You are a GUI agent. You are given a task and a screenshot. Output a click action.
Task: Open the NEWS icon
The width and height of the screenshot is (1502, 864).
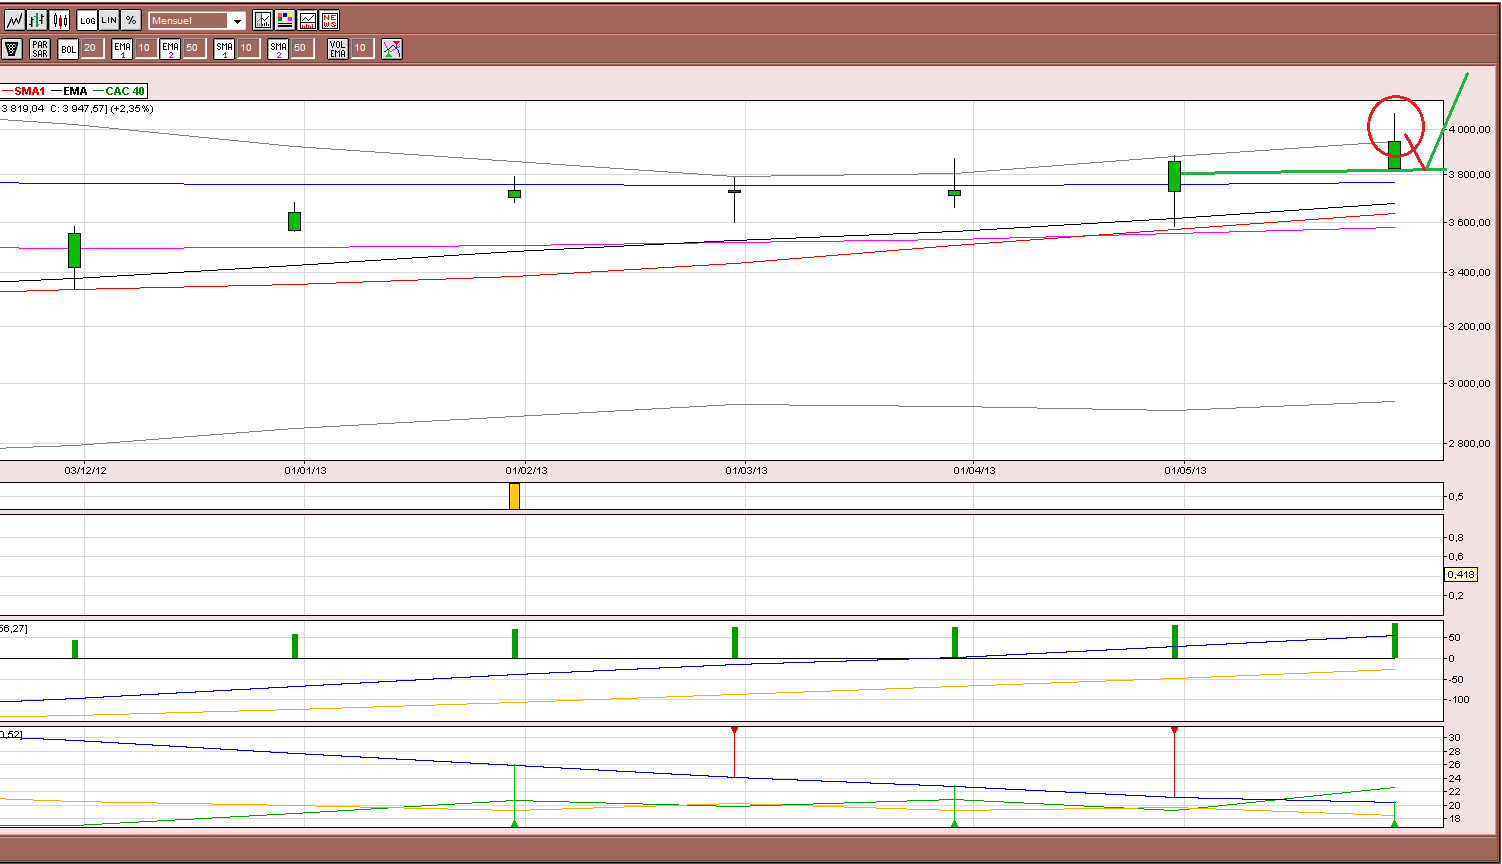coord(329,20)
